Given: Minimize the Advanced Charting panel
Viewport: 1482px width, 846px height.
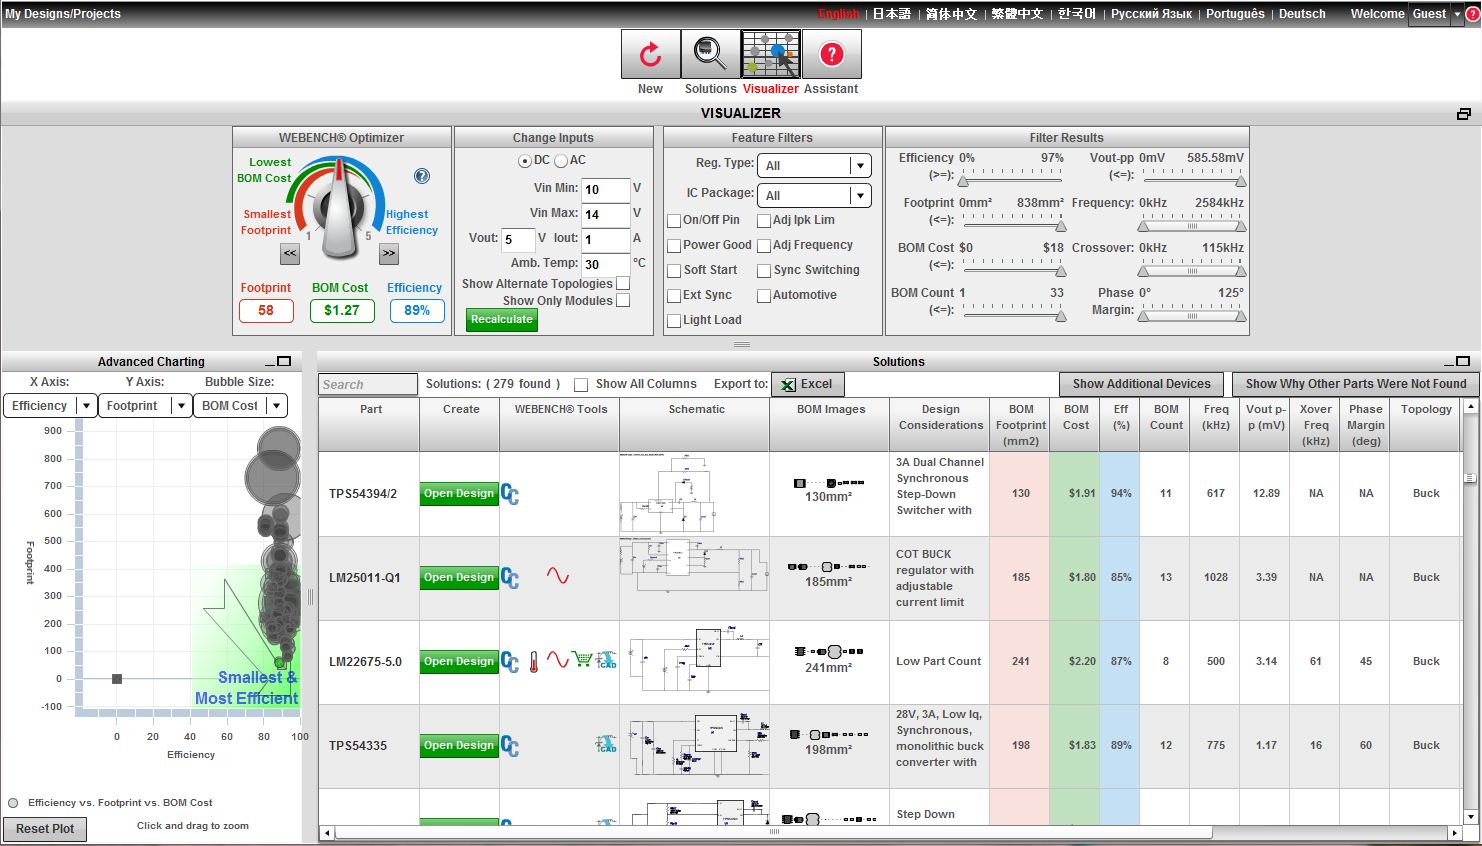Looking at the screenshot, I should (x=271, y=364).
